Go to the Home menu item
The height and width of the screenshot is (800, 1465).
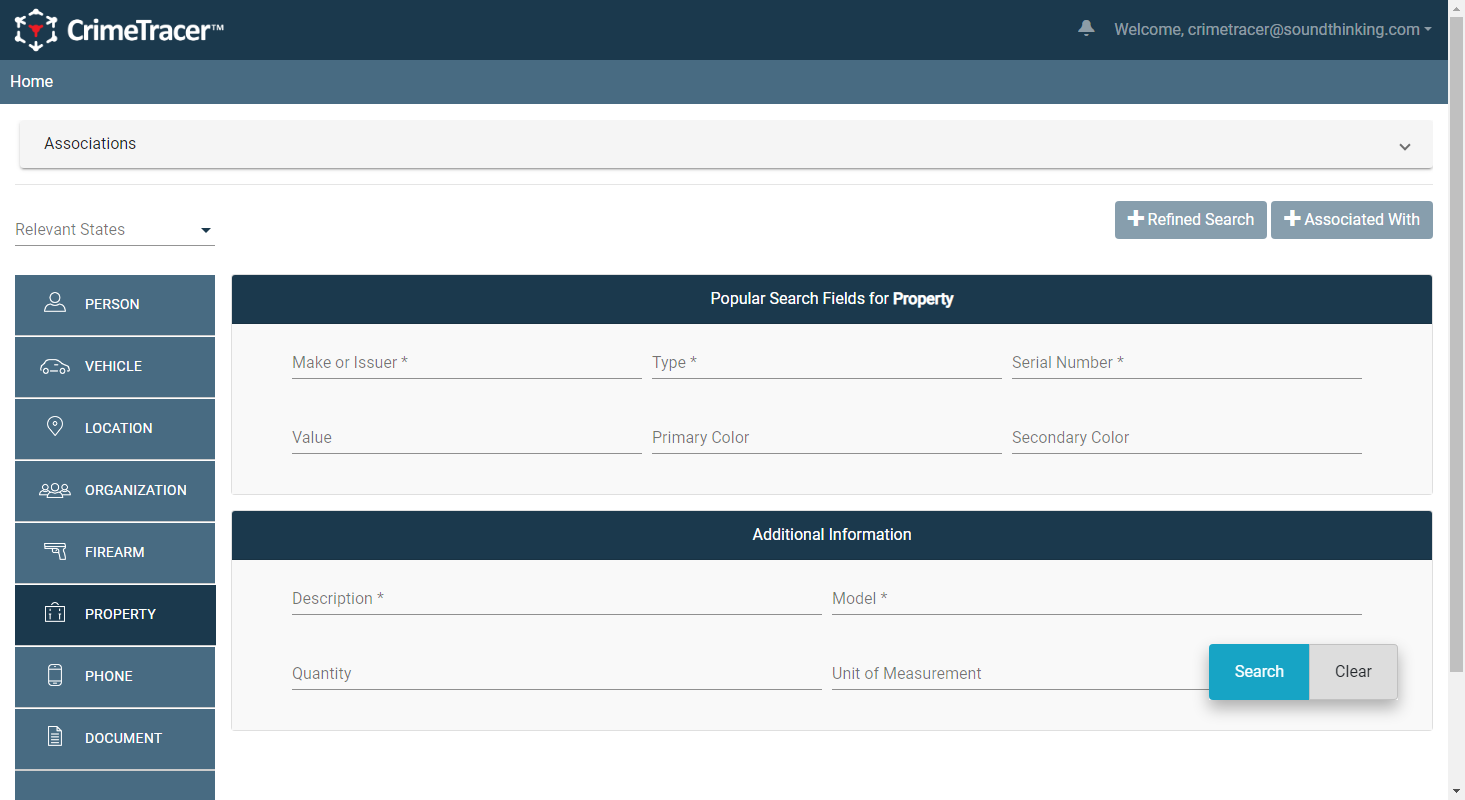tap(32, 81)
